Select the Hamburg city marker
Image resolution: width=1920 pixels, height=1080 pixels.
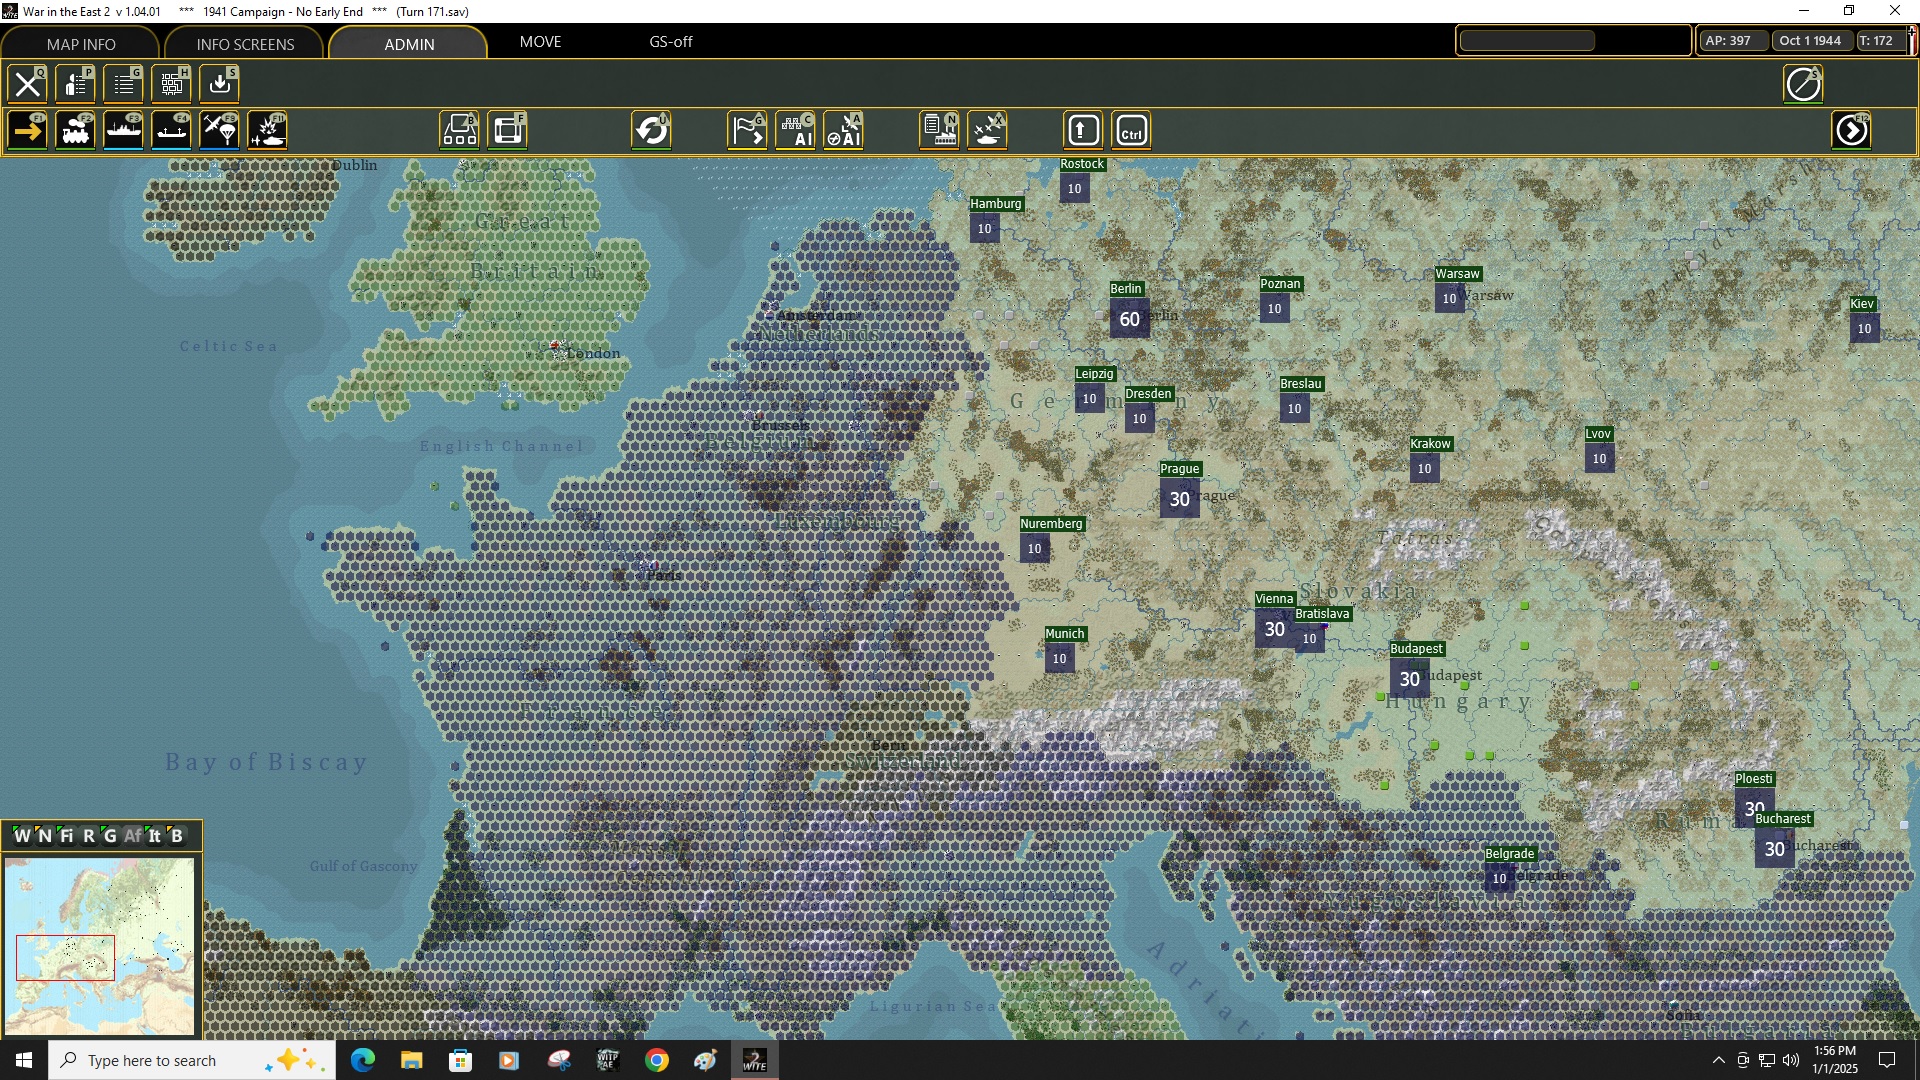point(984,228)
